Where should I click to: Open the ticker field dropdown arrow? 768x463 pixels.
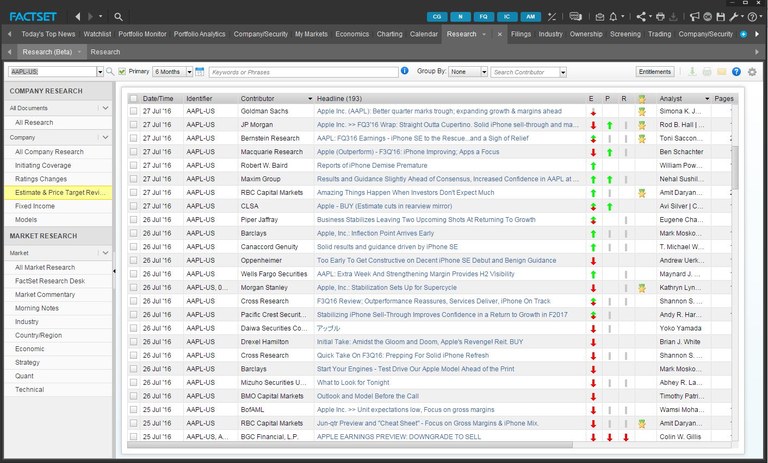[100, 72]
